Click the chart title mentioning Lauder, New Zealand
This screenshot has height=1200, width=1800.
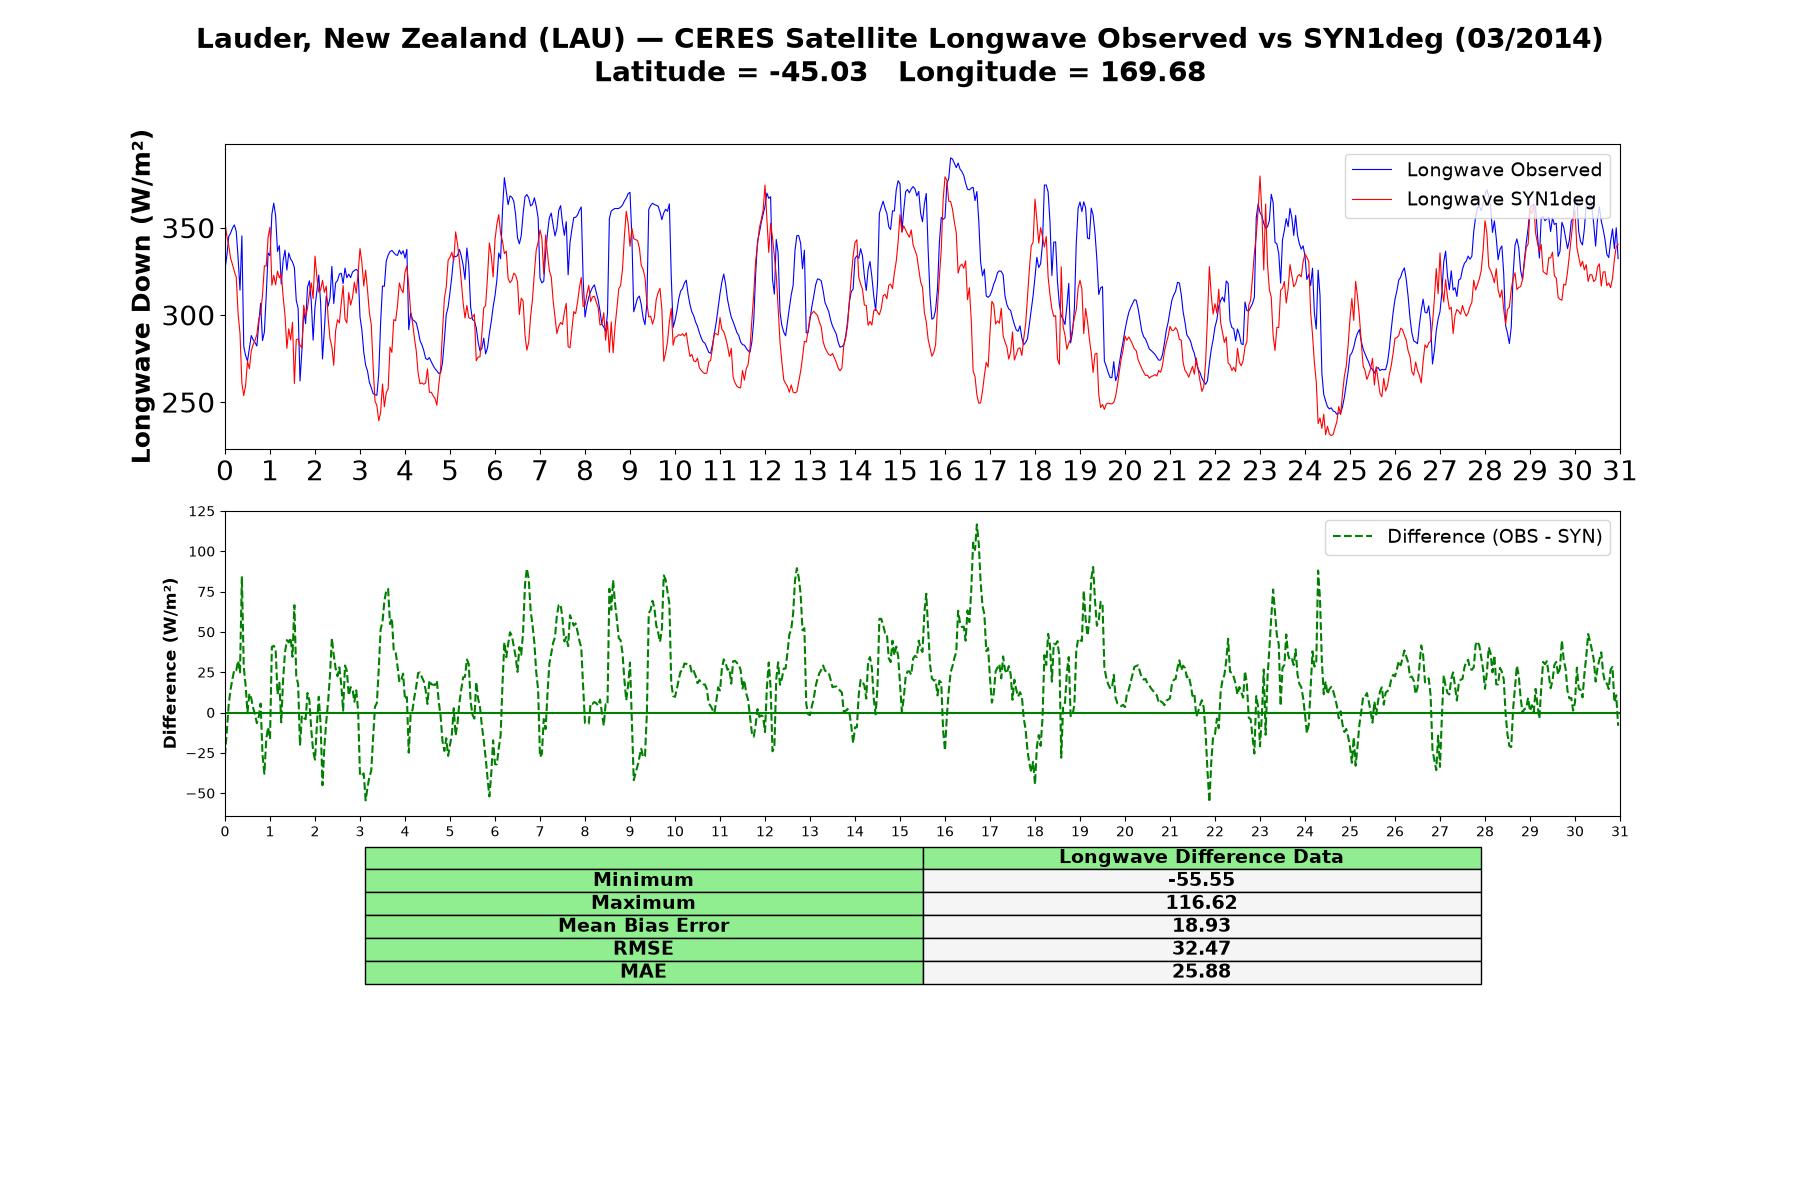click(899, 39)
